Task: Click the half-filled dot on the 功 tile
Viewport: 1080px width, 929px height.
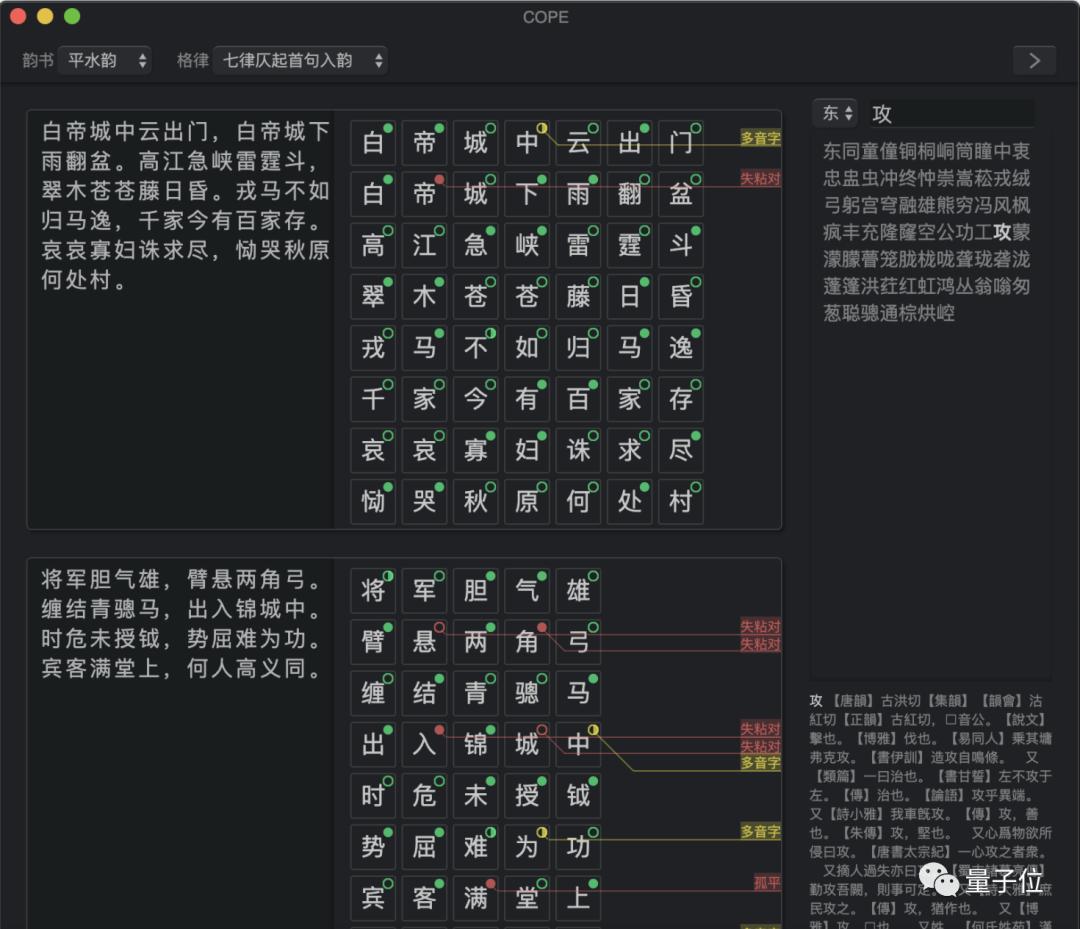Action: pos(592,832)
